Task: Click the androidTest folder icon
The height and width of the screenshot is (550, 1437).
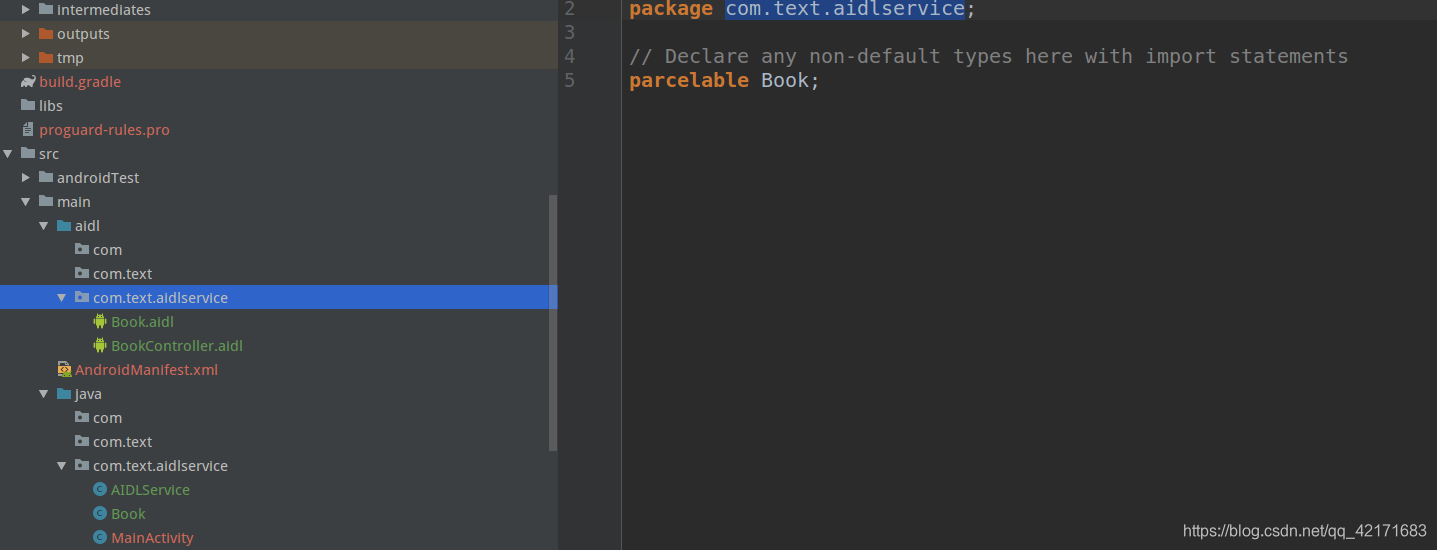Action: click(x=45, y=177)
